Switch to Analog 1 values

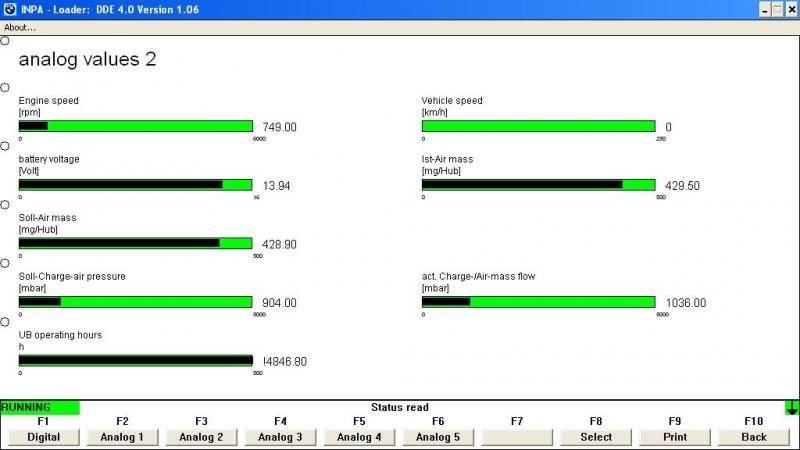[122, 437]
